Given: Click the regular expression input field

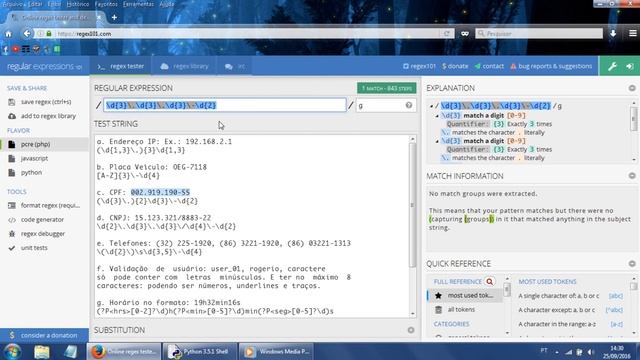Looking at the screenshot, I should [224, 105].
